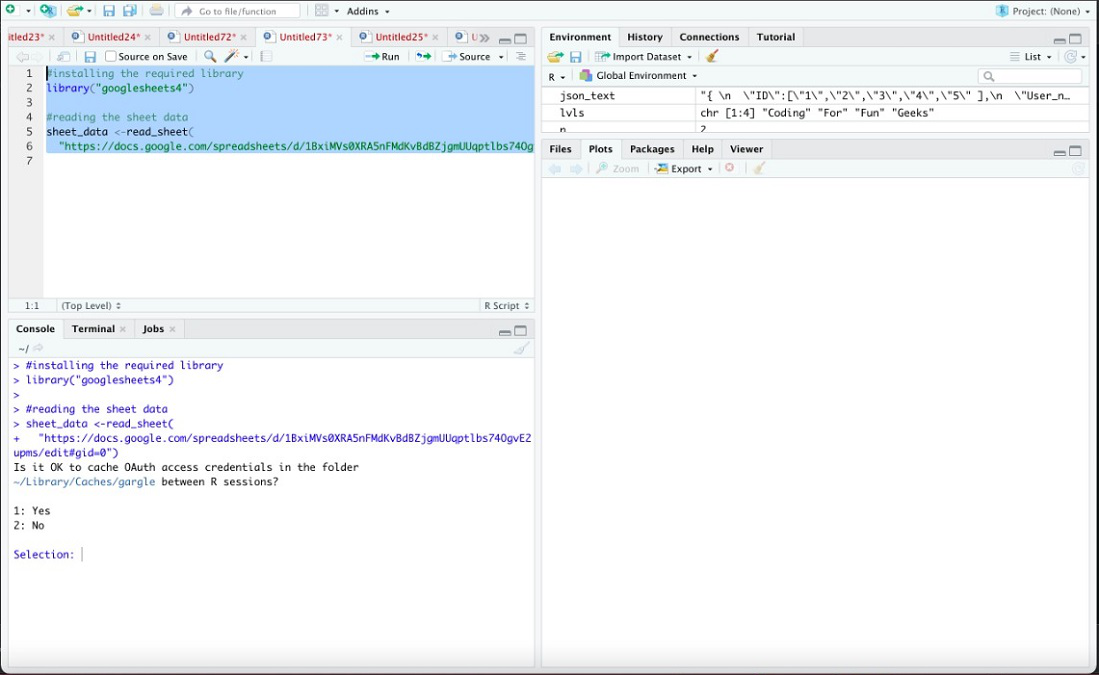Click Import Dataset button
The image size is (1099, 675).
(643, 57)
